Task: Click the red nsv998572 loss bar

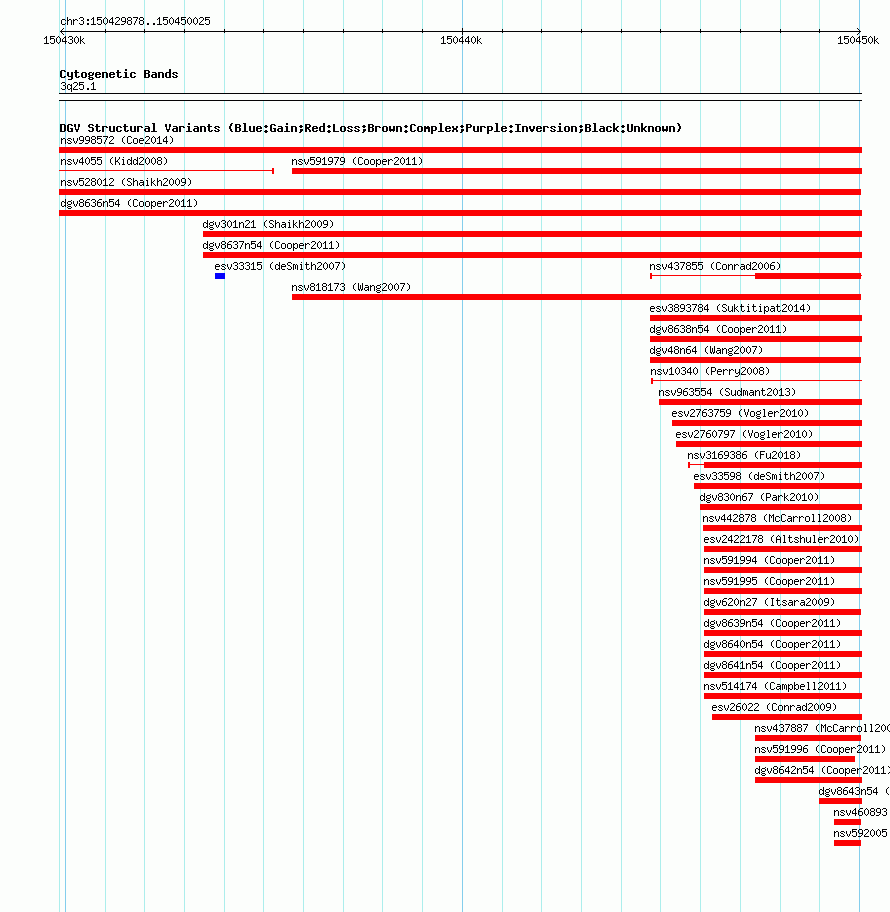Action: pos(460,150)
